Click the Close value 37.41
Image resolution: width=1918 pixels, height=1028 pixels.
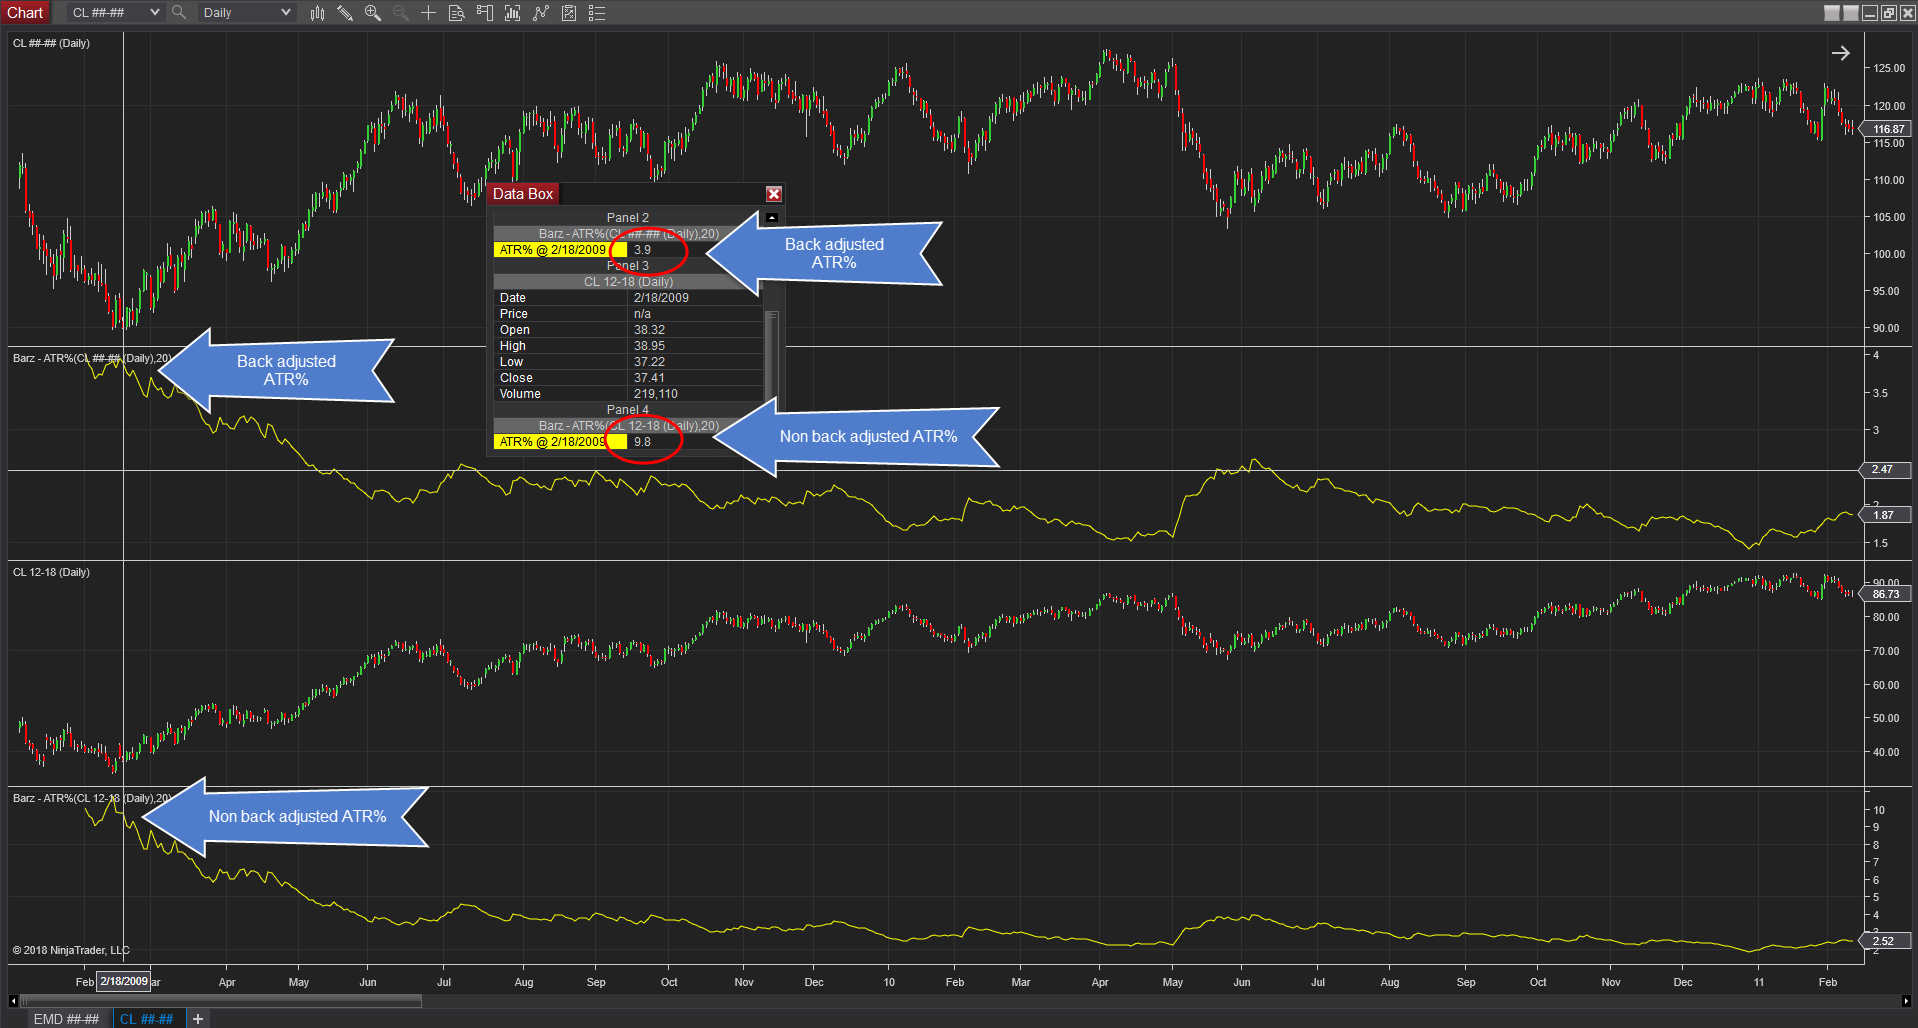pyautogui.click(x=649, y=377)
